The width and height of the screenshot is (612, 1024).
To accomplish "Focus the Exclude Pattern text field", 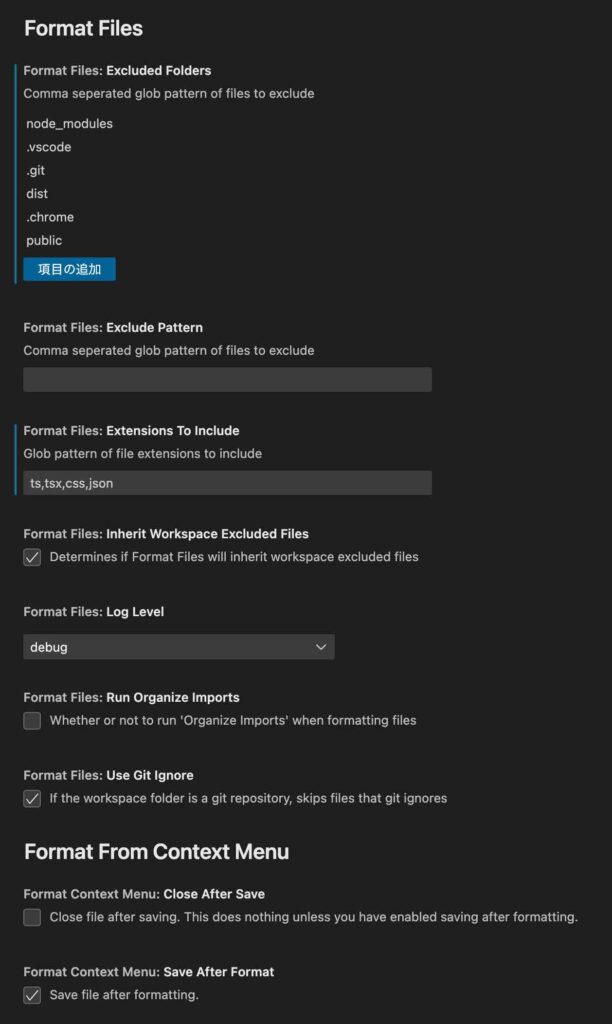I will [227, 380].
